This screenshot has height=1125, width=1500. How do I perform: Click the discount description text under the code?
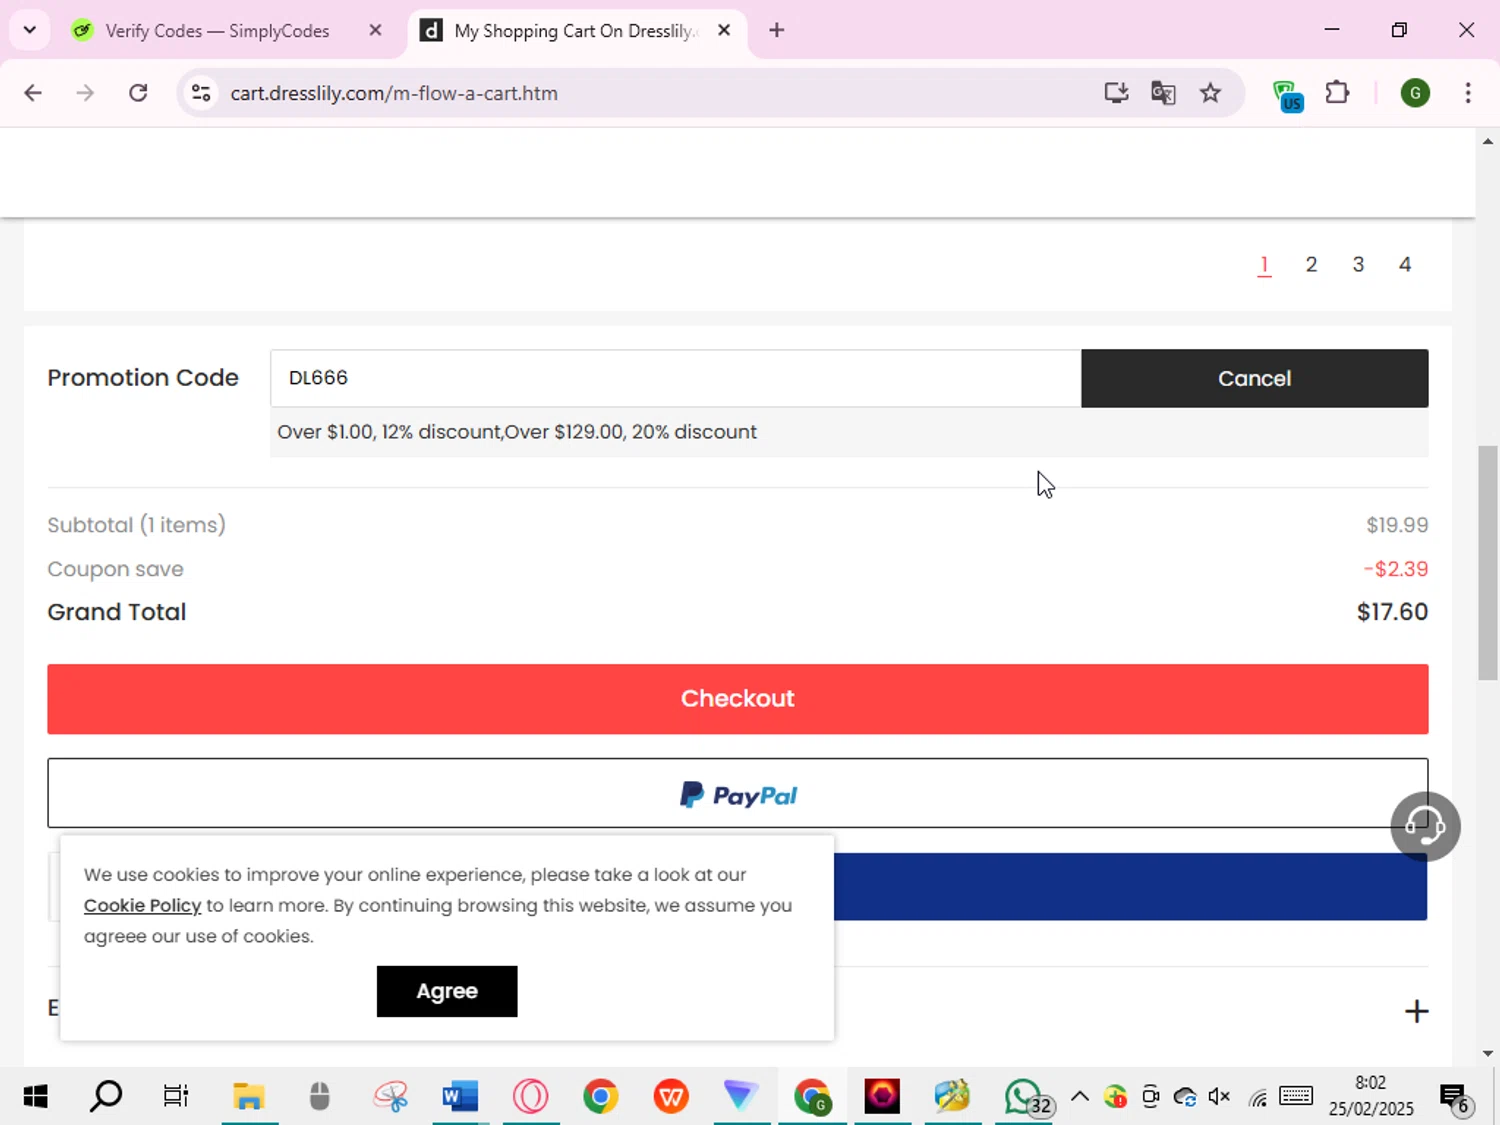517,432
